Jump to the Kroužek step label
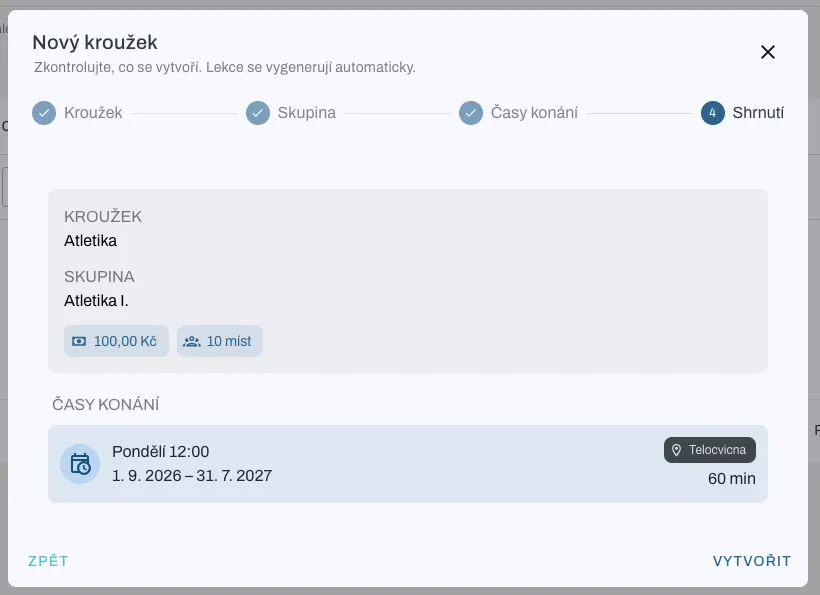Image resolution: width=820 pixels, height=595 pixels. (x=93, y=112)
